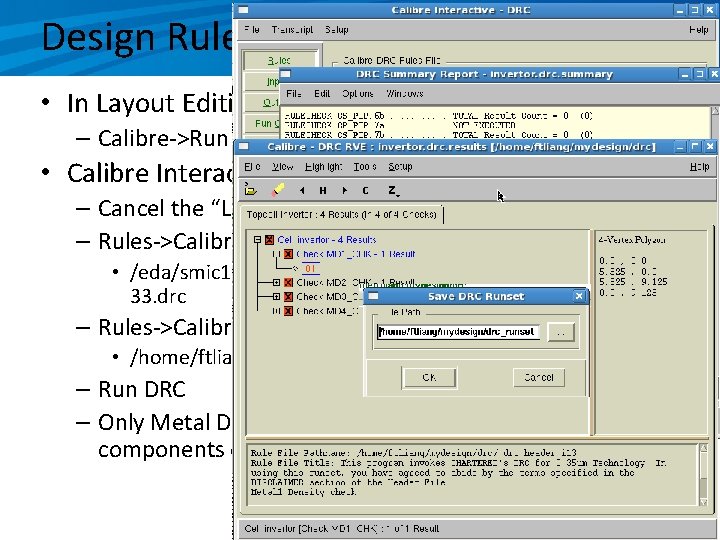Open Edit menu in DRC Summary Report window
Screen dimensions: 720x540
tap(322, 94)
